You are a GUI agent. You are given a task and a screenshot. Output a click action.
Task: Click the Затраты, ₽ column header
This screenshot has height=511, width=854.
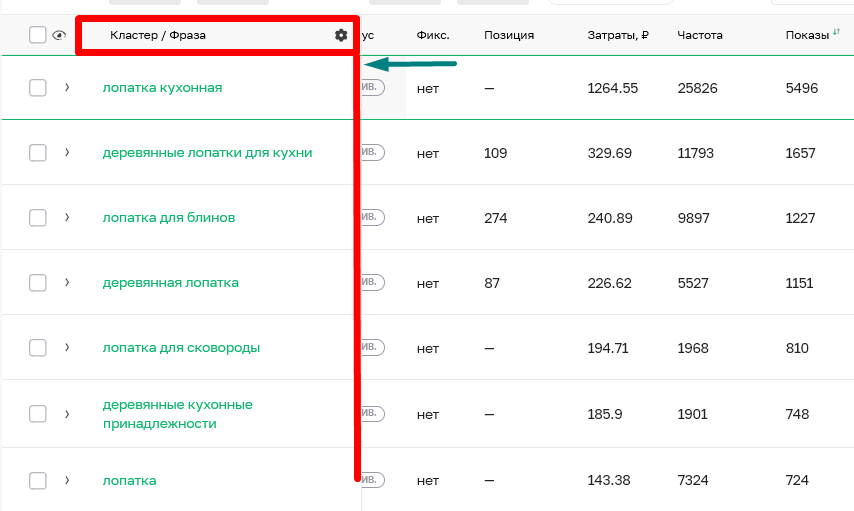(x=618, y=35)
